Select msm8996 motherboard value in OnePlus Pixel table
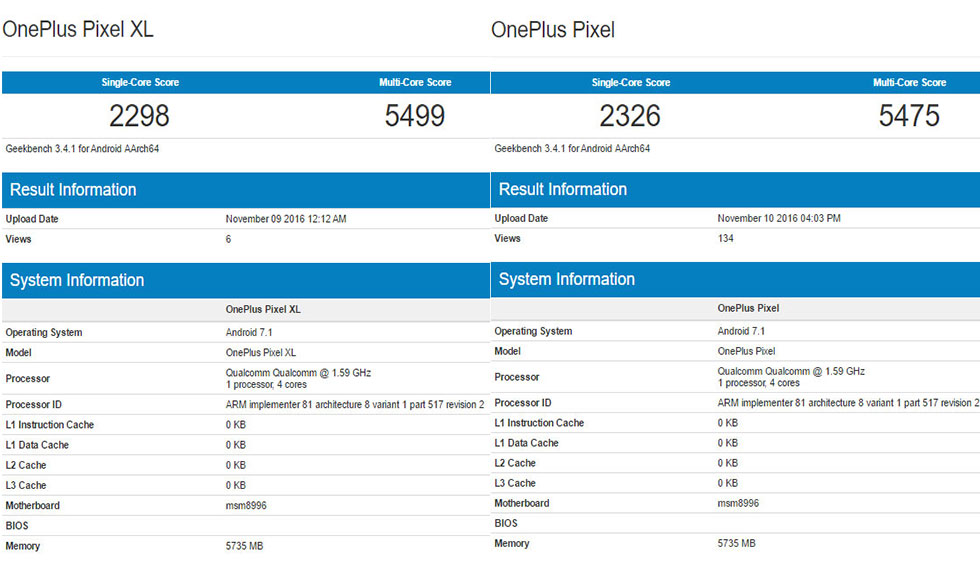Viewport: 980px width, 584px height. (x=738, y=503)
